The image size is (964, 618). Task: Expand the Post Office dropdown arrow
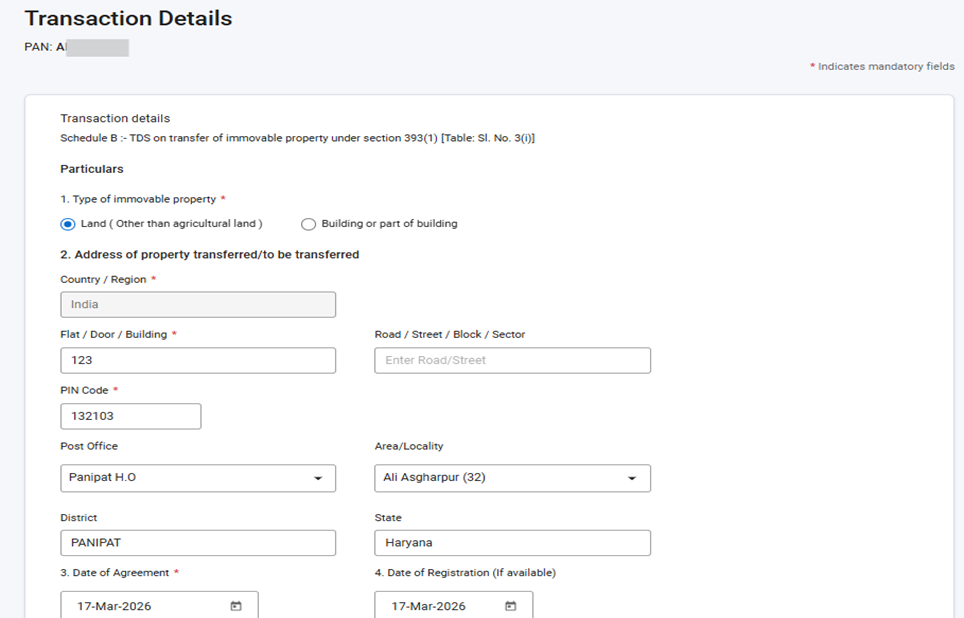(x=318, y=479)
